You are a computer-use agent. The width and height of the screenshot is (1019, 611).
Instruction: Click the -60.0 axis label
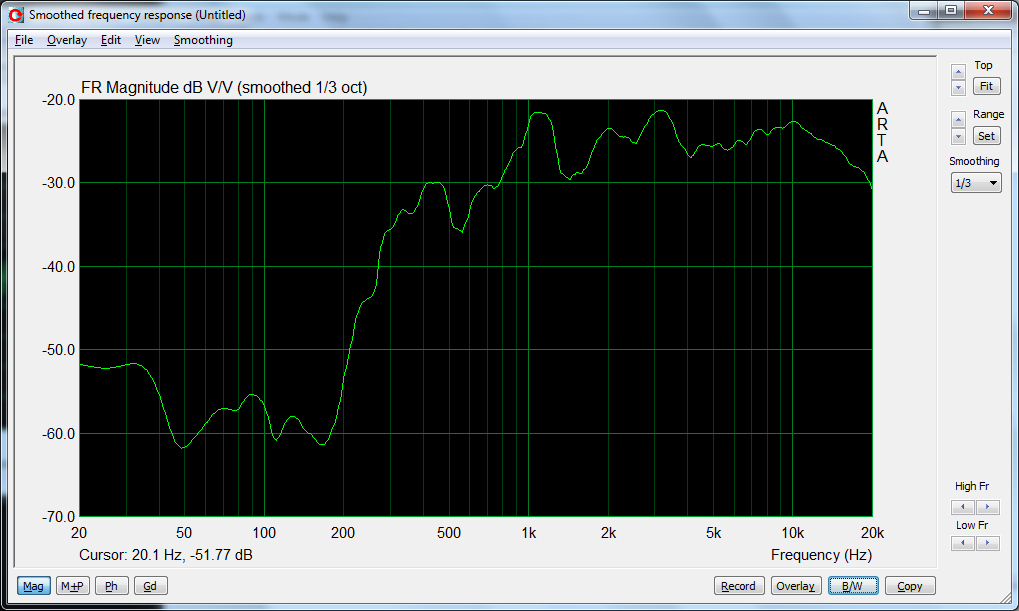pyautogui.click(x=58, y=434)
